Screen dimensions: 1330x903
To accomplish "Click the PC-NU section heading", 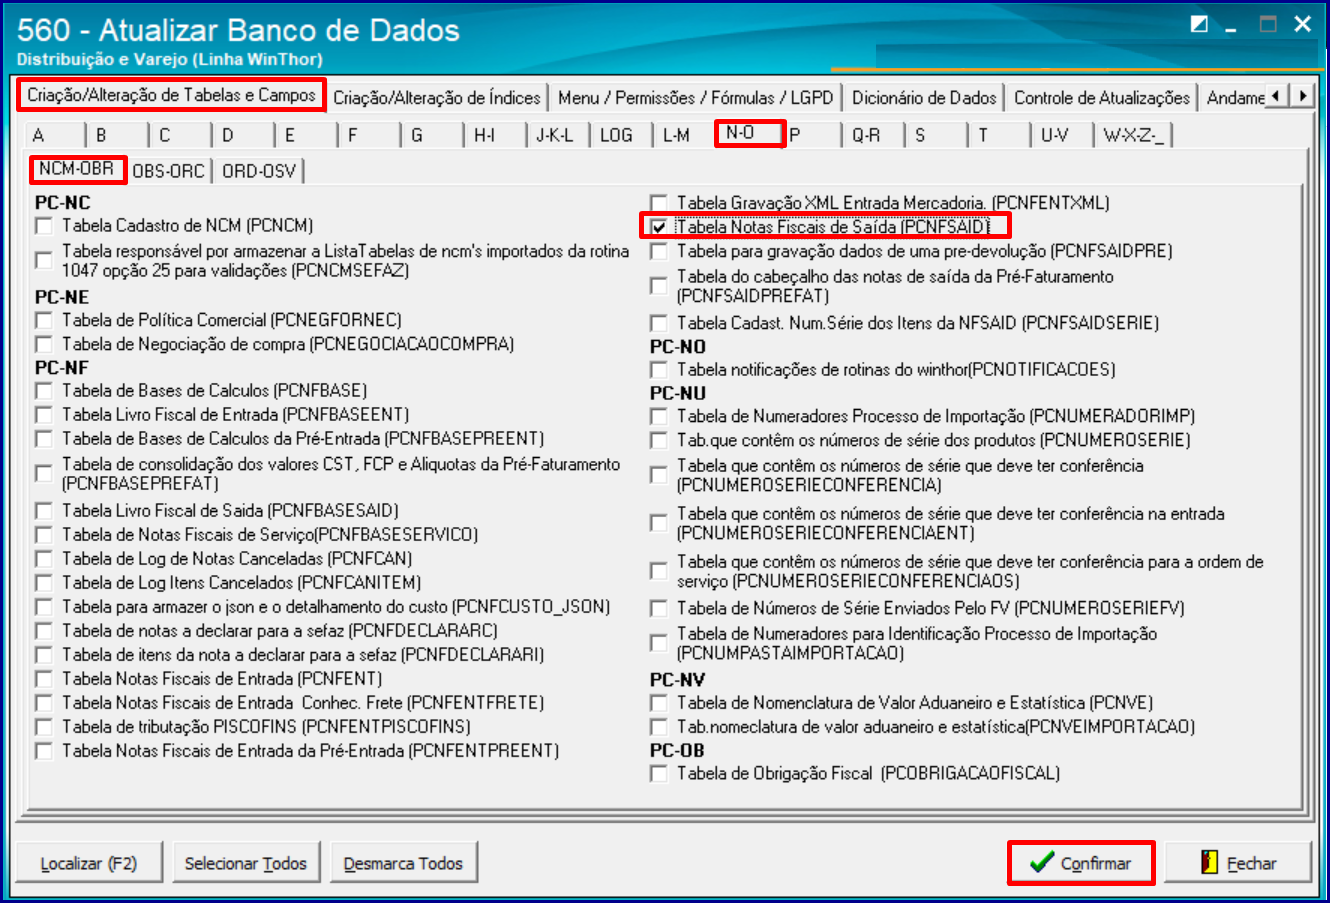I will 678,393.
